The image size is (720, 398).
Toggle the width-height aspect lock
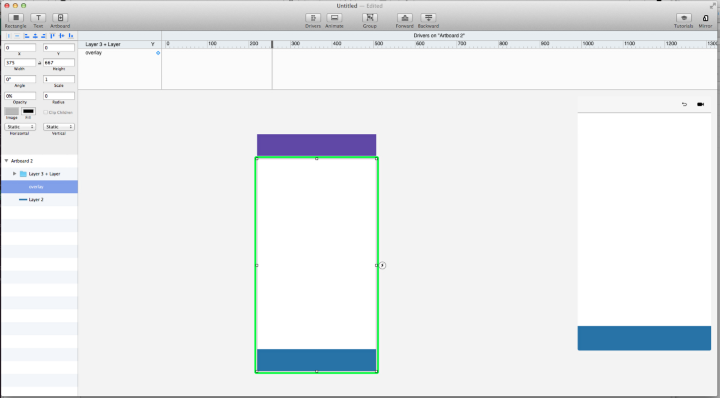pyautogui.click(x=39, y=62)
